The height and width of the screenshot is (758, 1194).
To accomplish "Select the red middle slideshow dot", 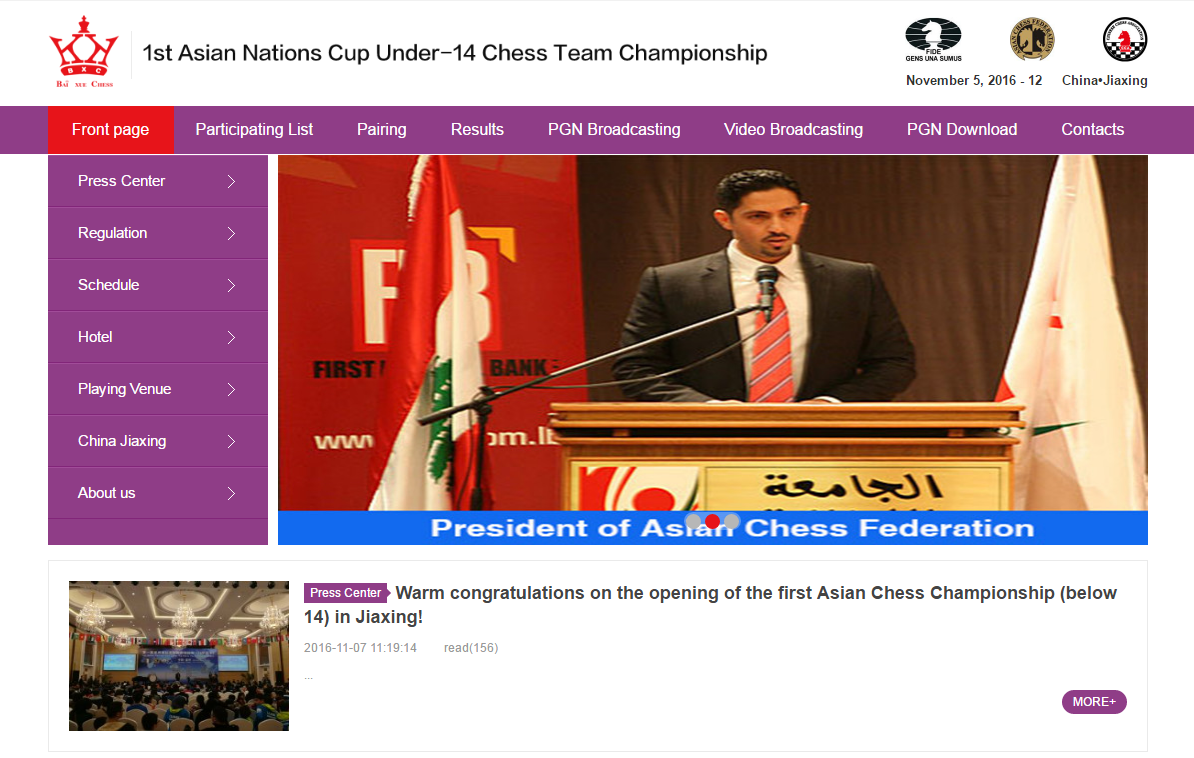I will pyautogui.click(x=712, y=521).
